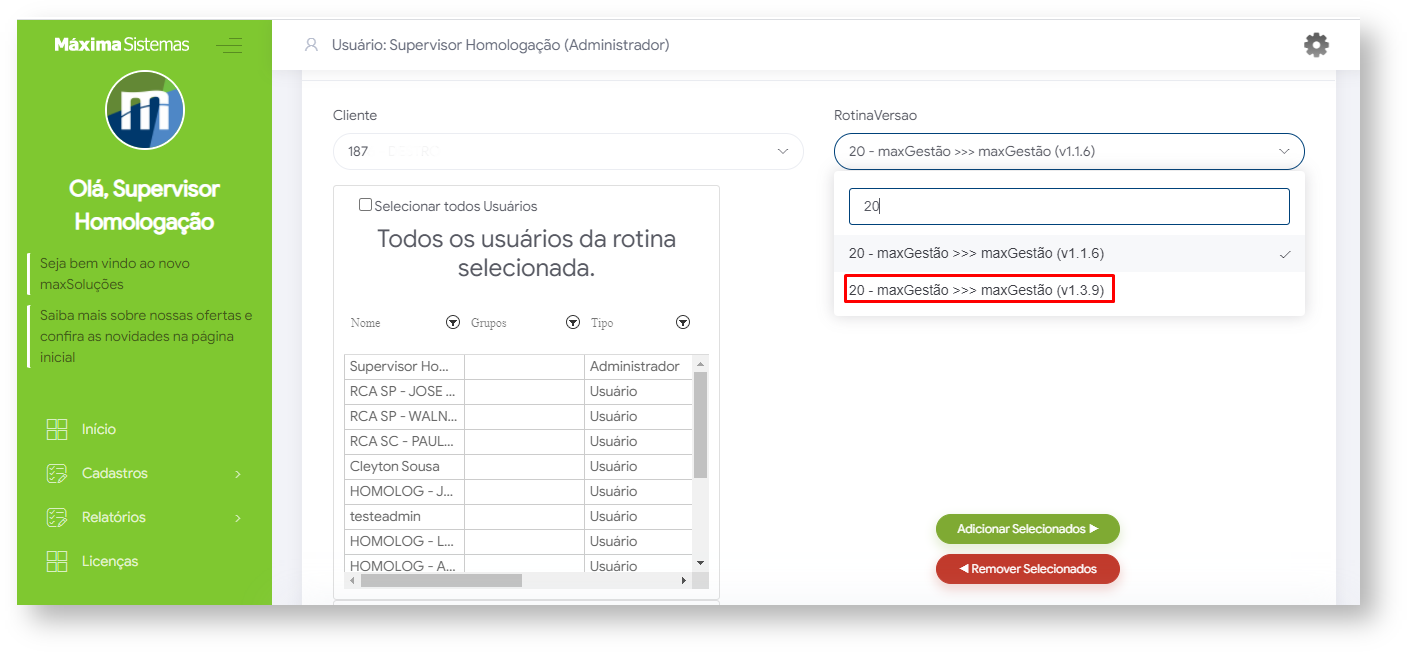Click horizontal scrollbar right arrow
This screenshot has height=653, width=1408.
coord(684,580)
